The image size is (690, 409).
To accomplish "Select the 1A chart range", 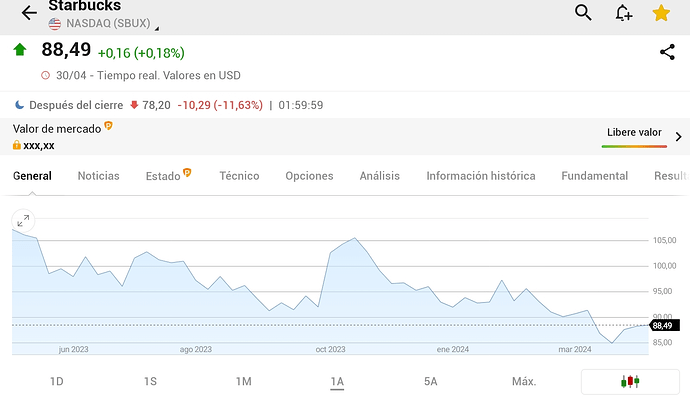I will 337,381.
